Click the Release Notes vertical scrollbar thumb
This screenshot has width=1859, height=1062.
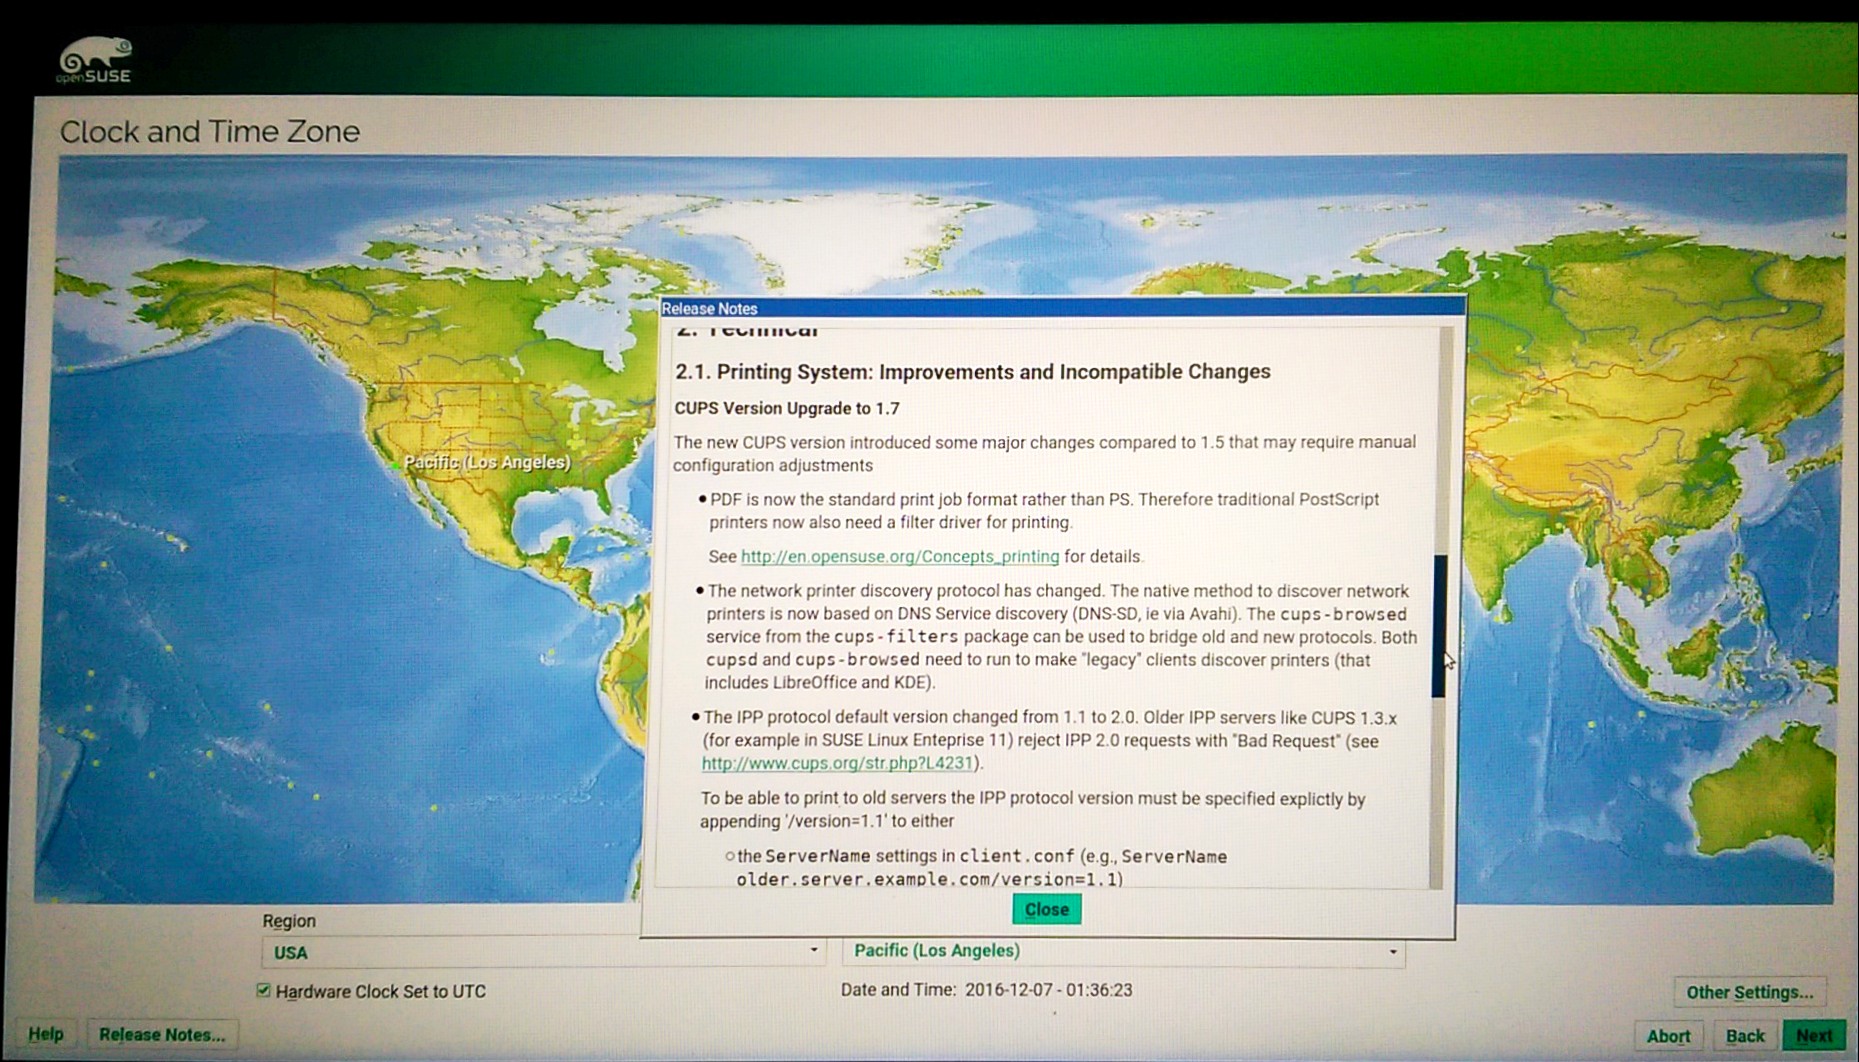pyautogui.click(x=1439, y=626)
